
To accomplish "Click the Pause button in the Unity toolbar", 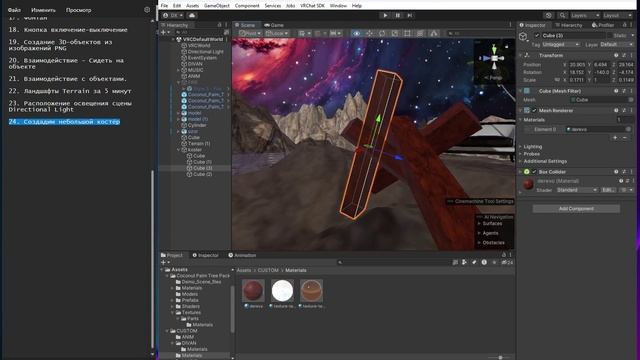I will [398, 16].
